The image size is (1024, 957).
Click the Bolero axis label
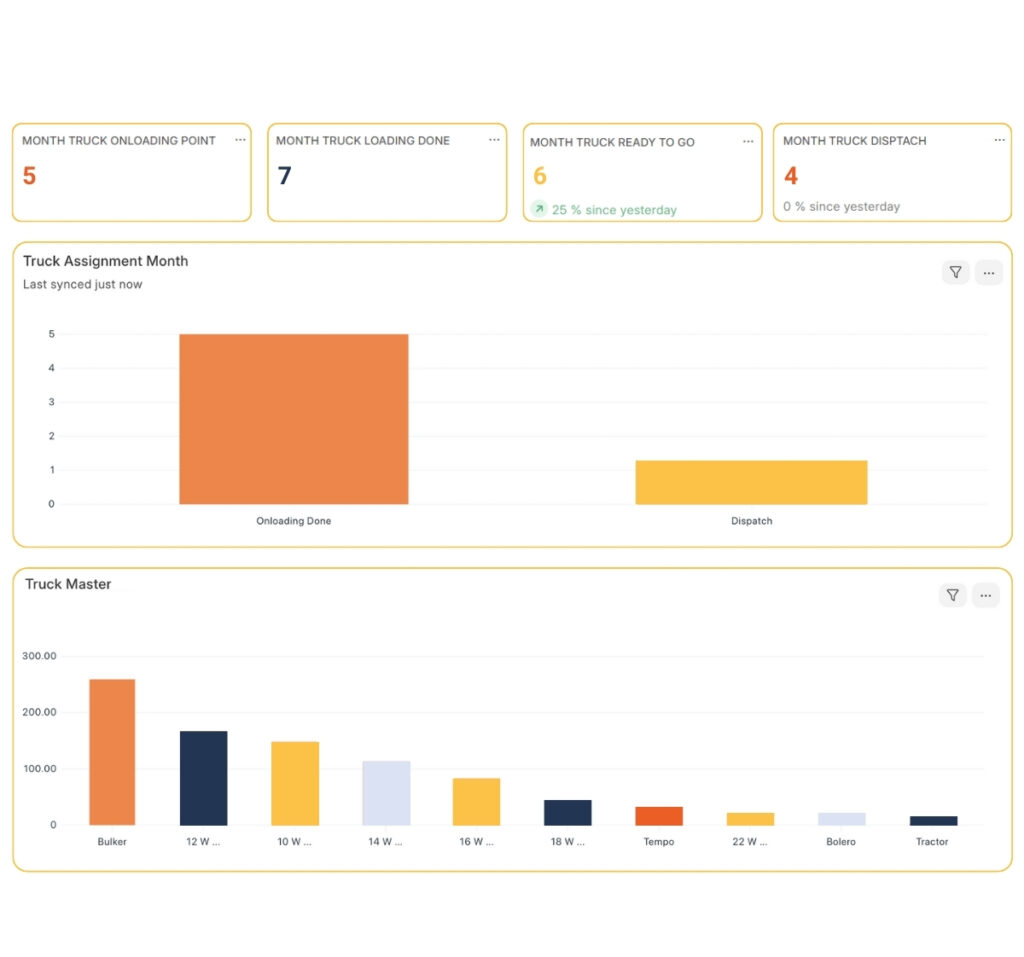click(x=840, y=842)
